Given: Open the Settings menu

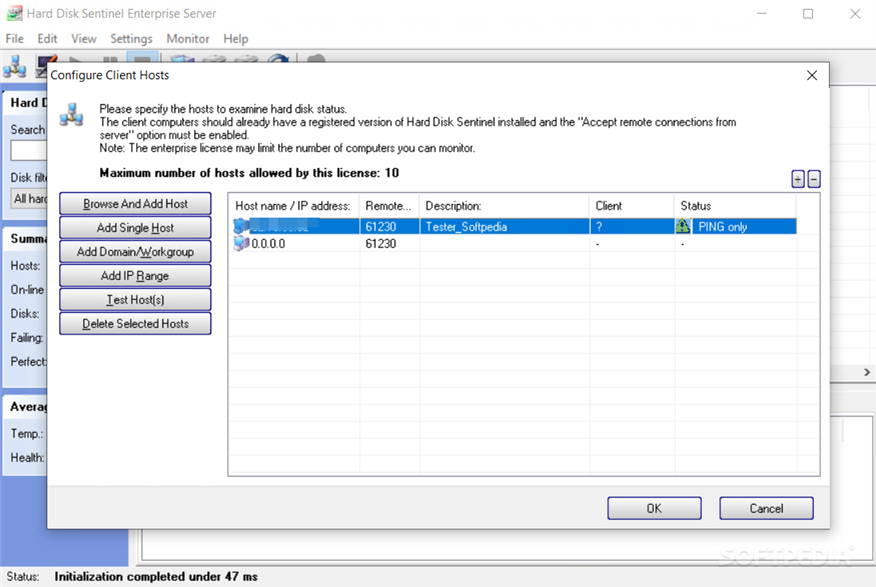Looking at the screenshot, I should tap(131, 39).
